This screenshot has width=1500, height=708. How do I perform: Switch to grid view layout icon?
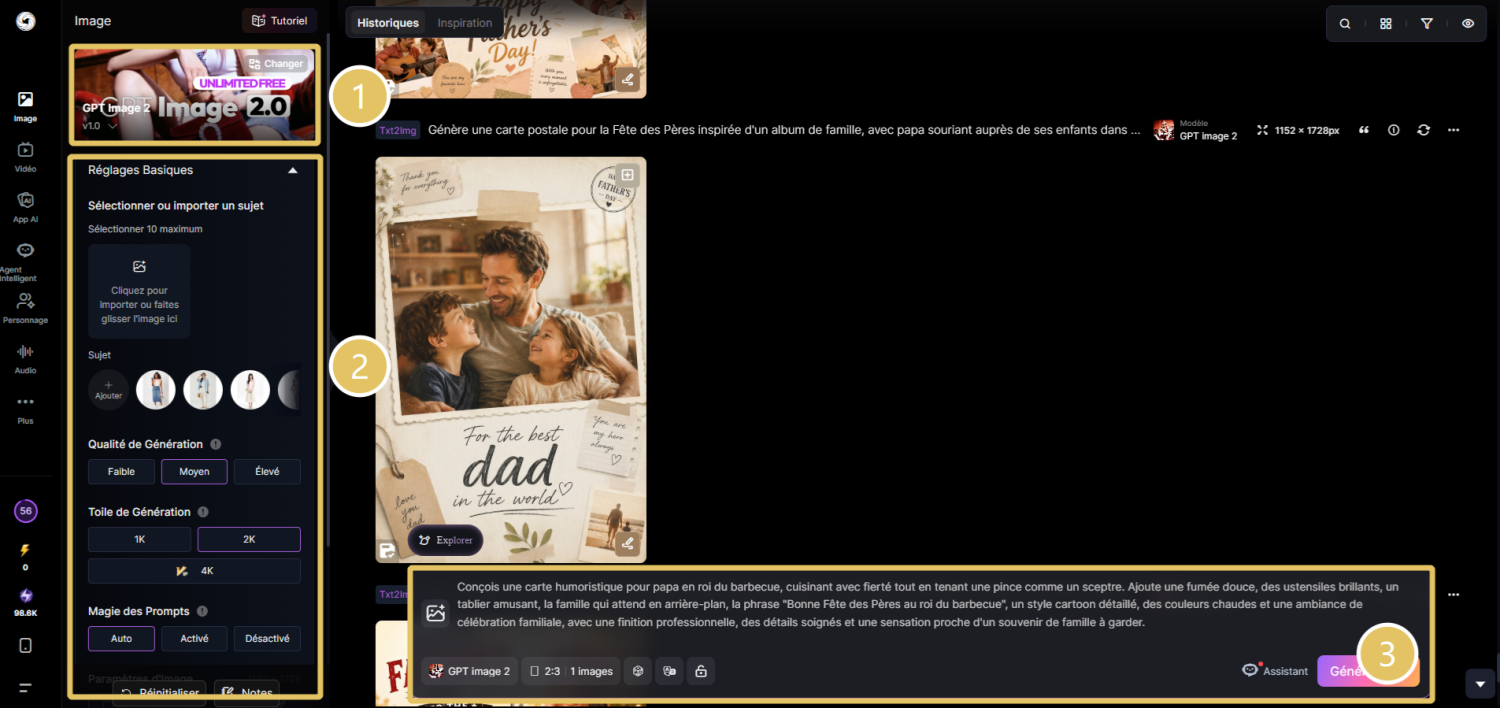point(1386,23)
